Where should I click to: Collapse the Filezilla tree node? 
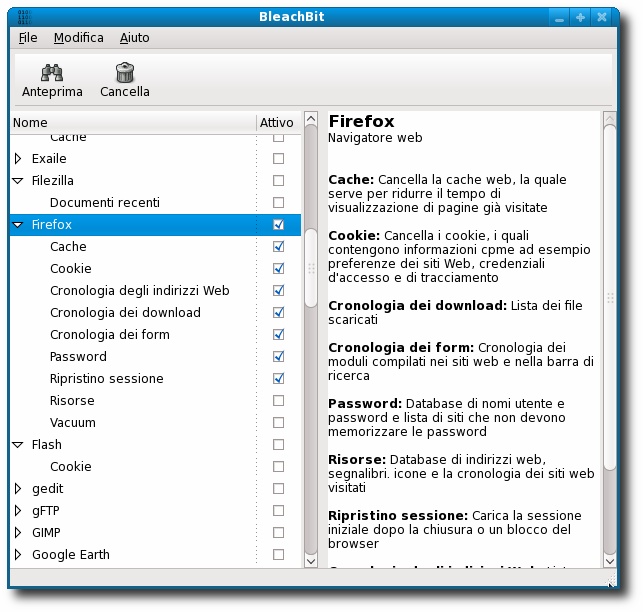pos(18,180)
